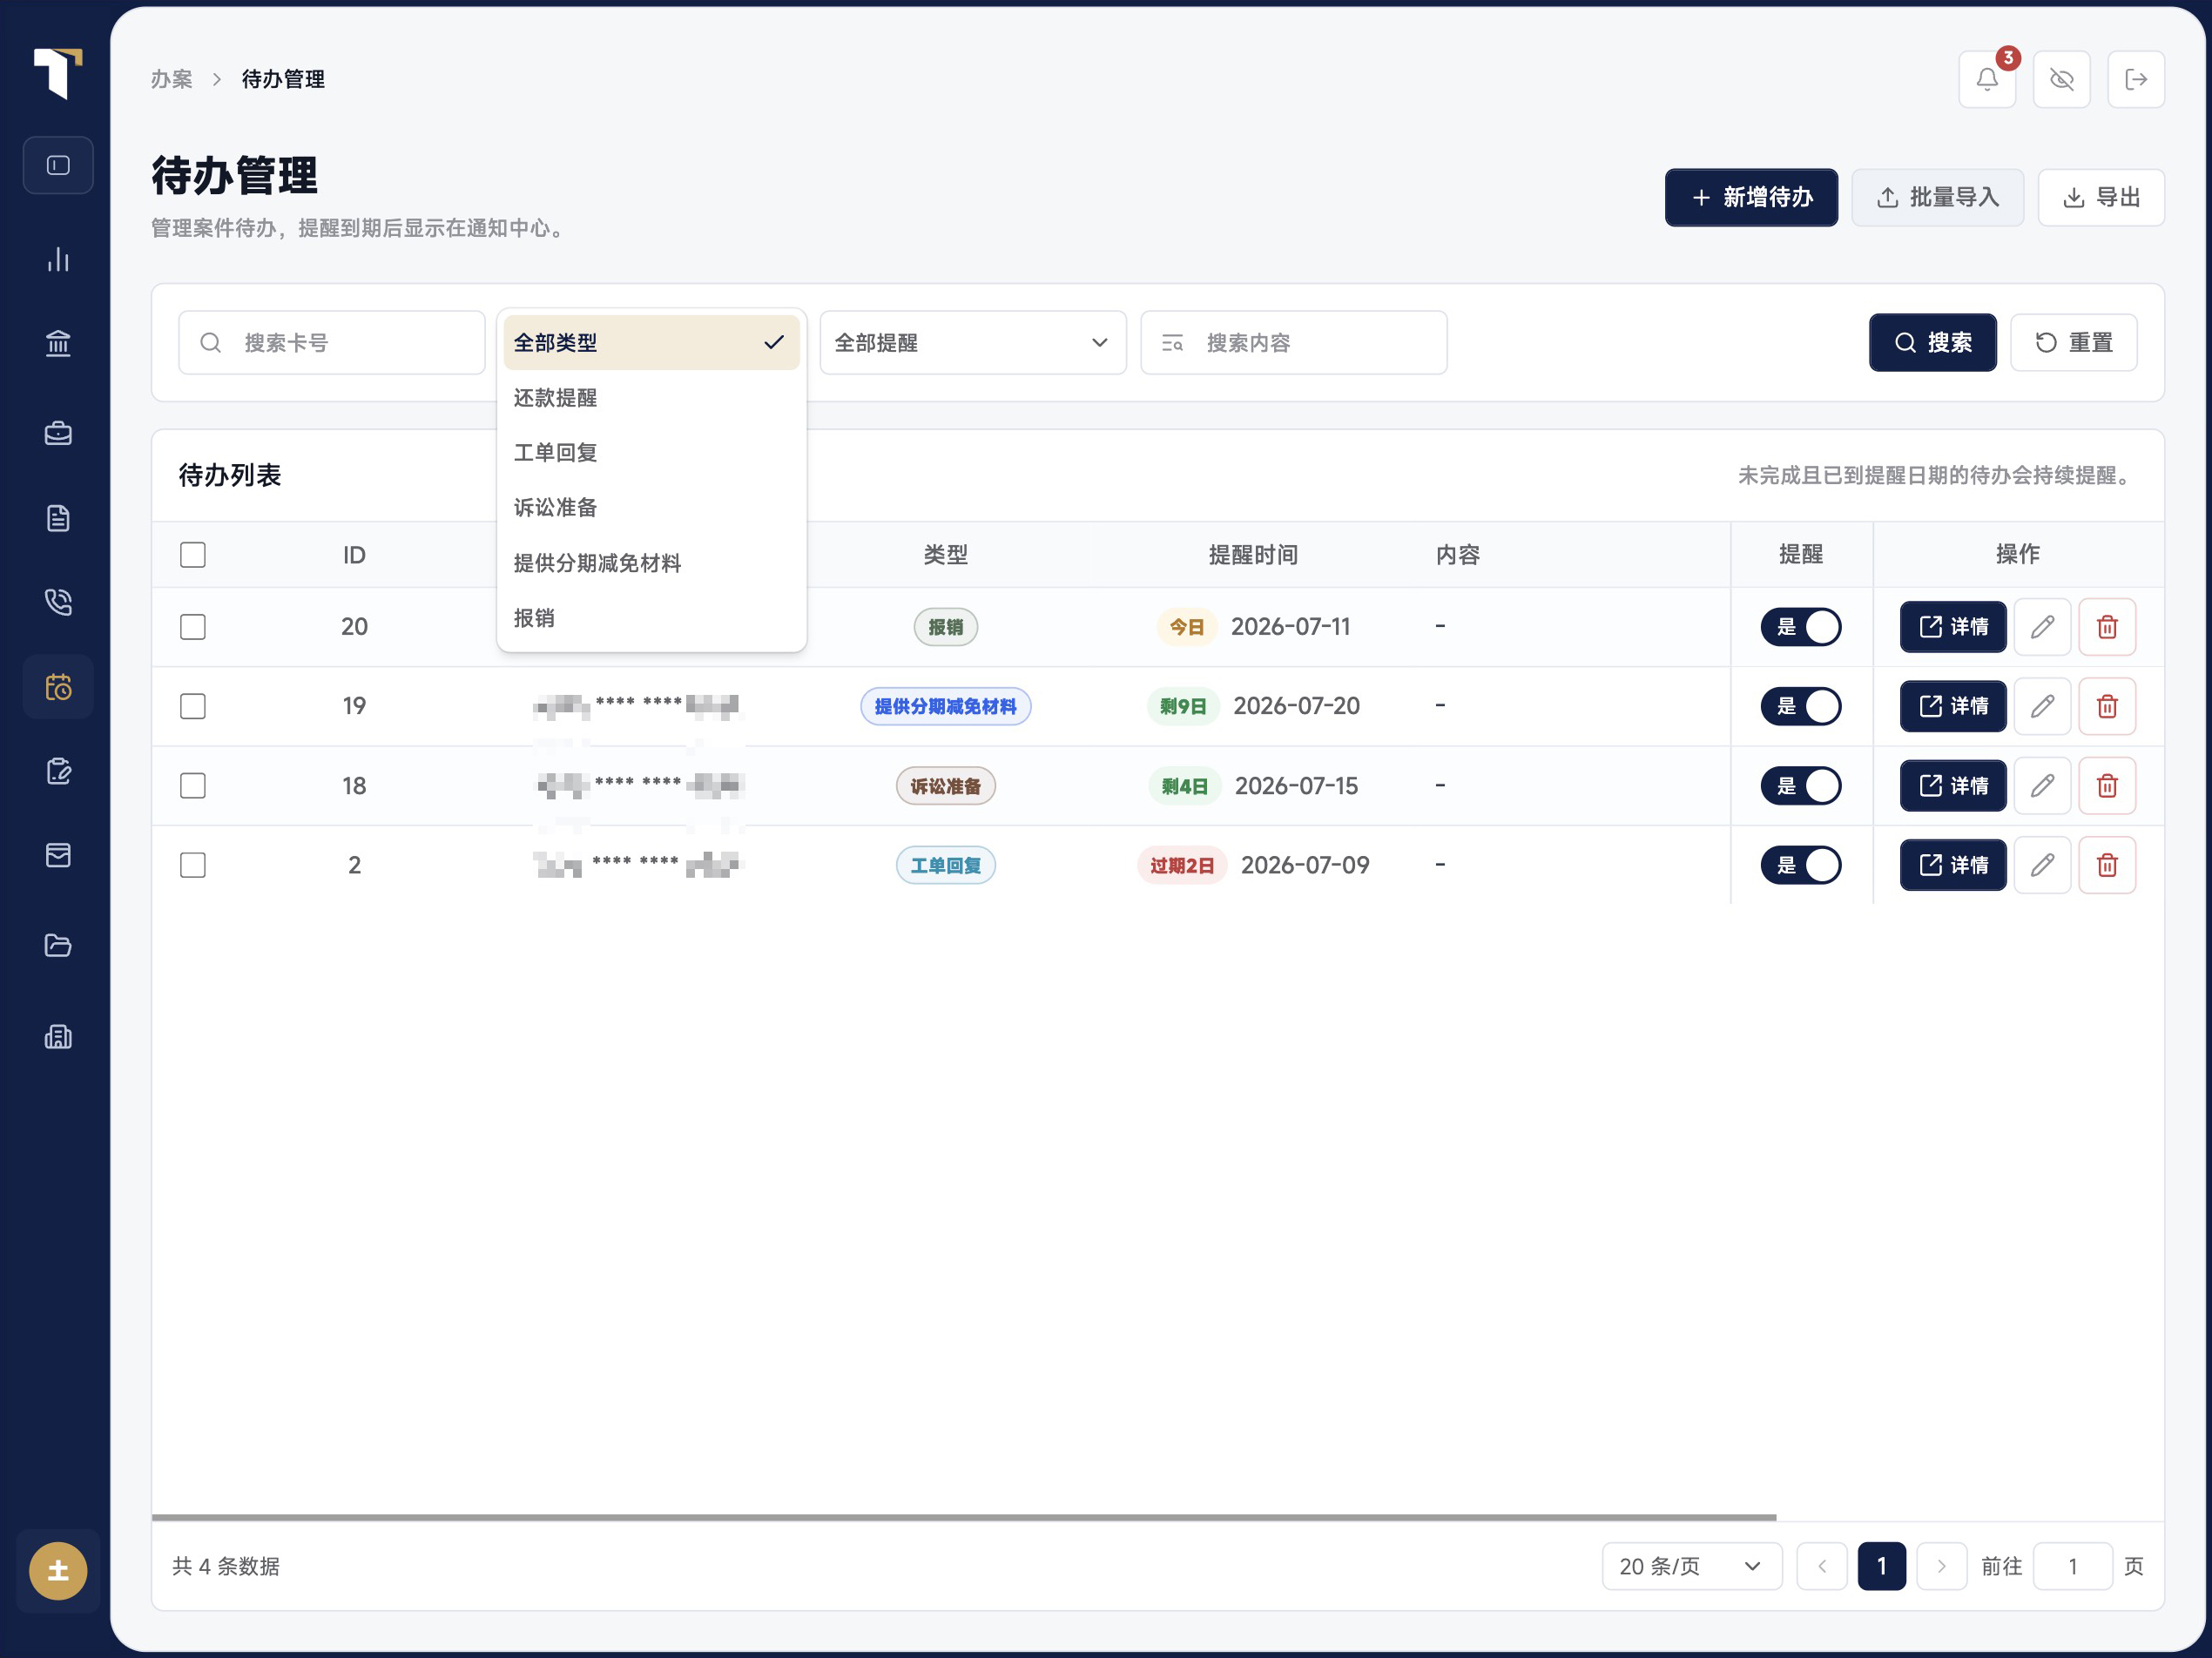Viewport: 2212px width, 1658px height.
Task: Click the logout icon in header
Action: 2136,79
